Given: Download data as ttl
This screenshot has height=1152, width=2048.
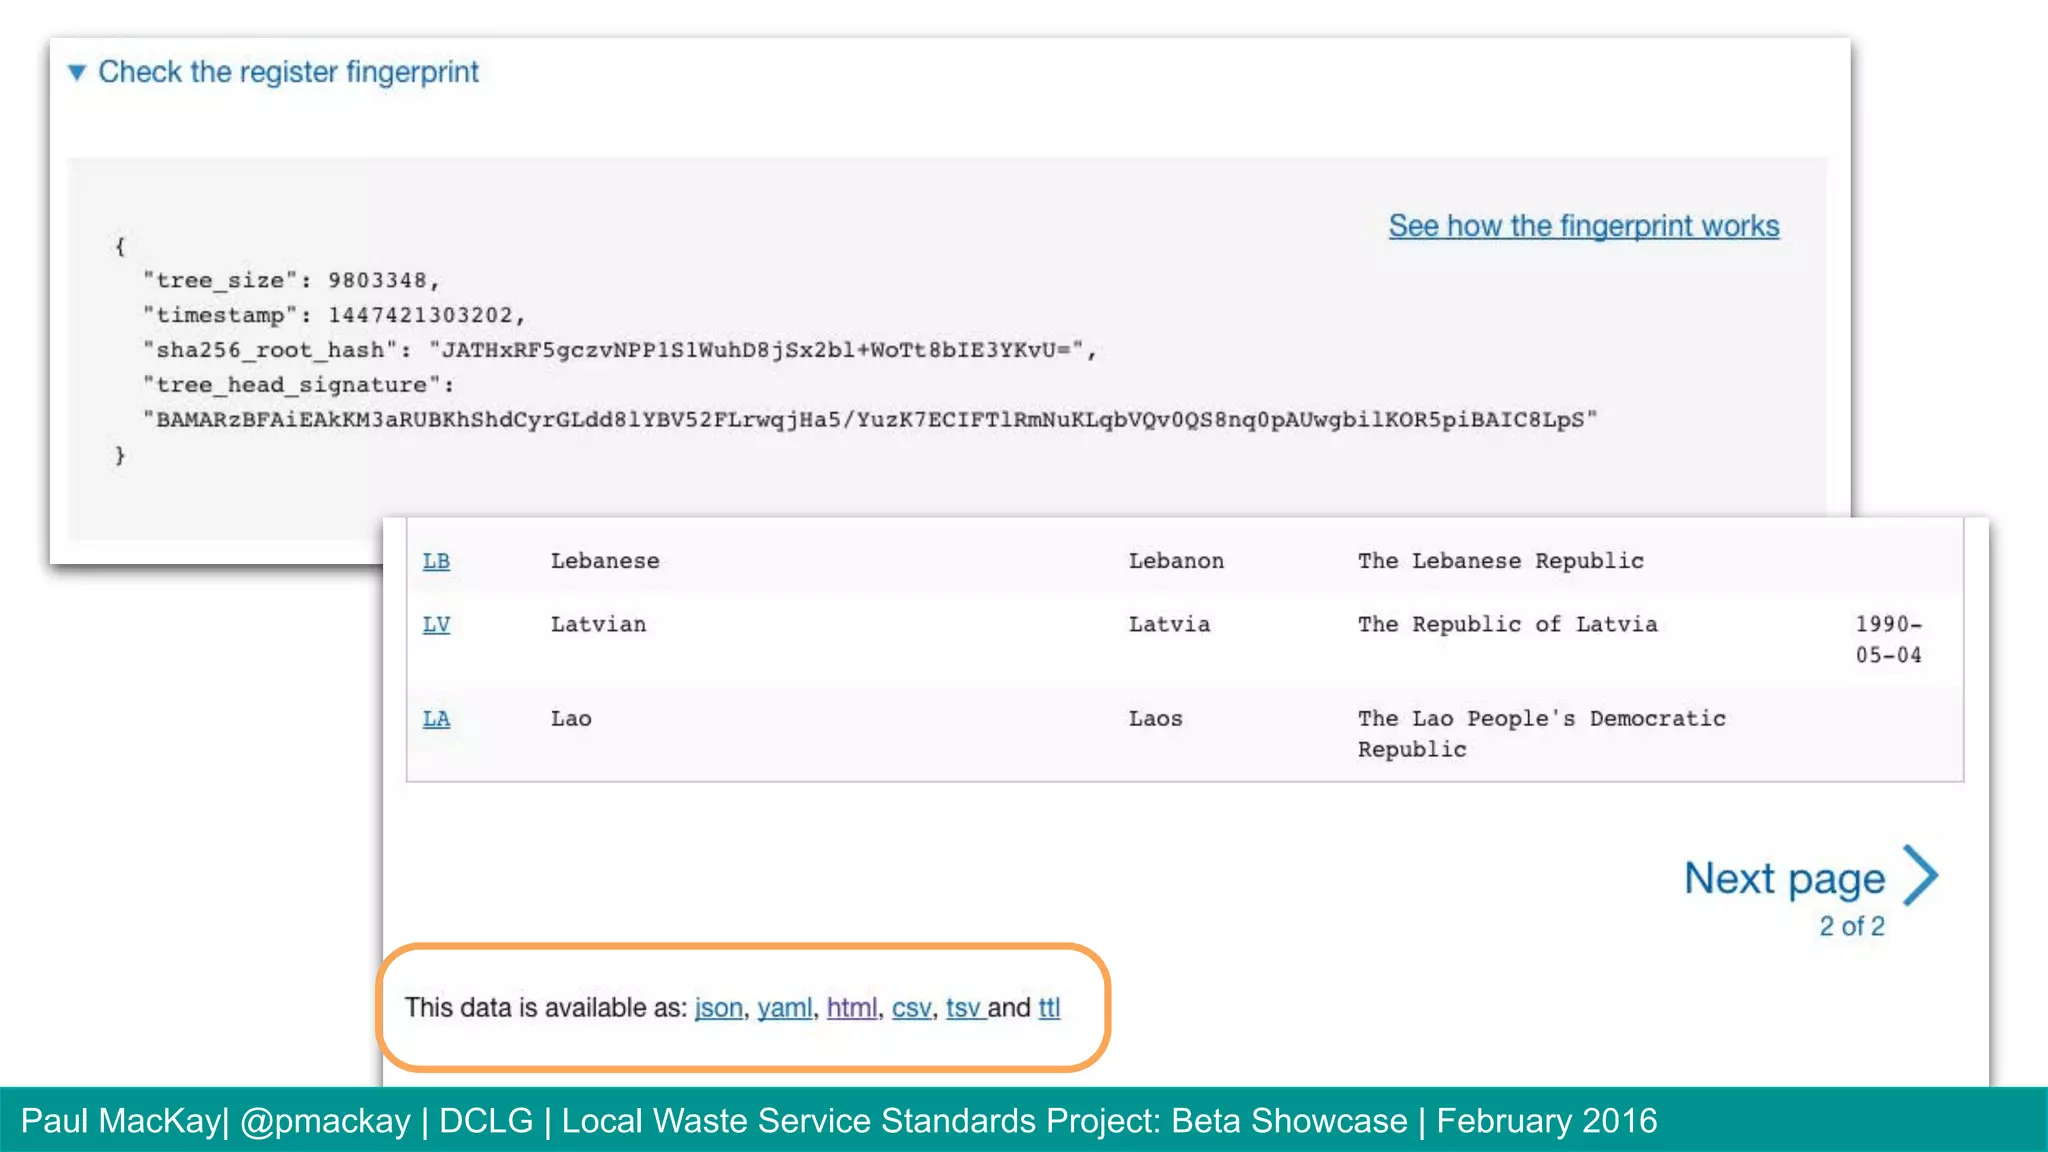Looking at the screenshot, I should 1049,1008.
